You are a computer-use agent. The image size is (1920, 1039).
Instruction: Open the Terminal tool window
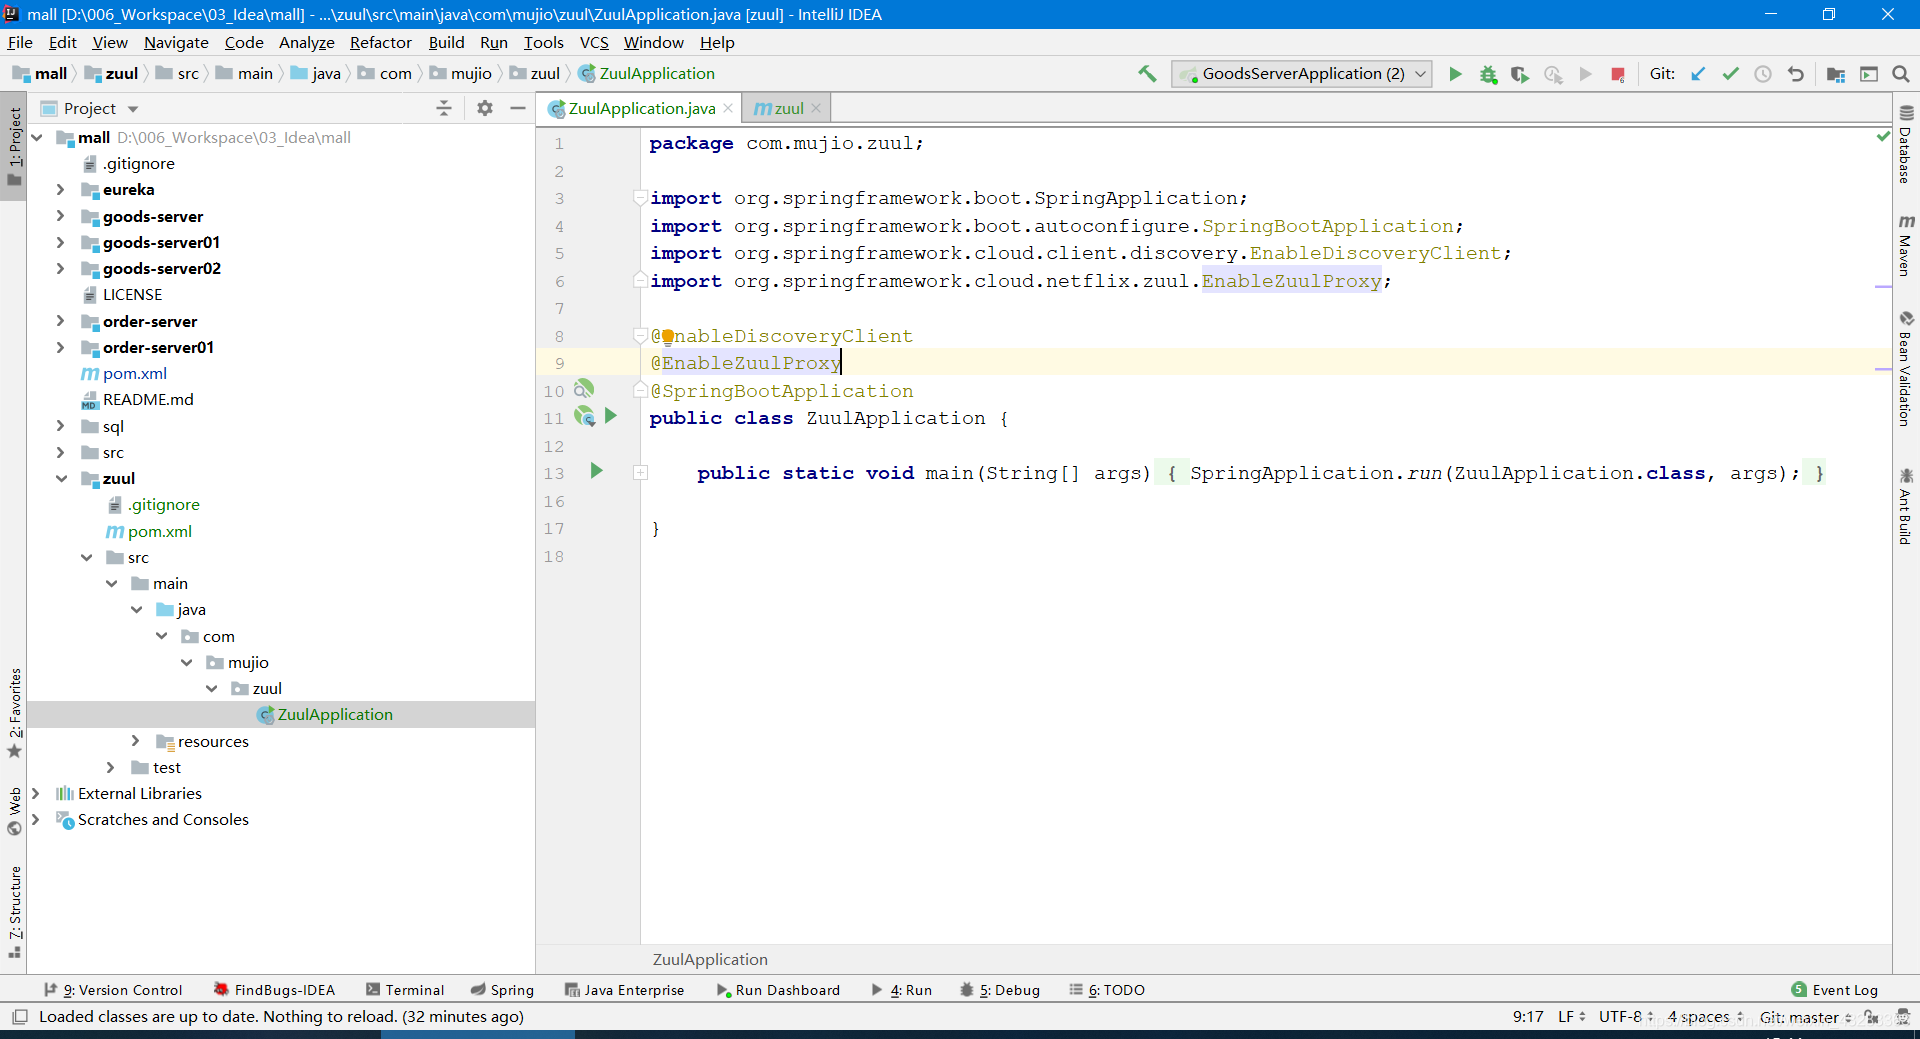[x=405, y=990]
